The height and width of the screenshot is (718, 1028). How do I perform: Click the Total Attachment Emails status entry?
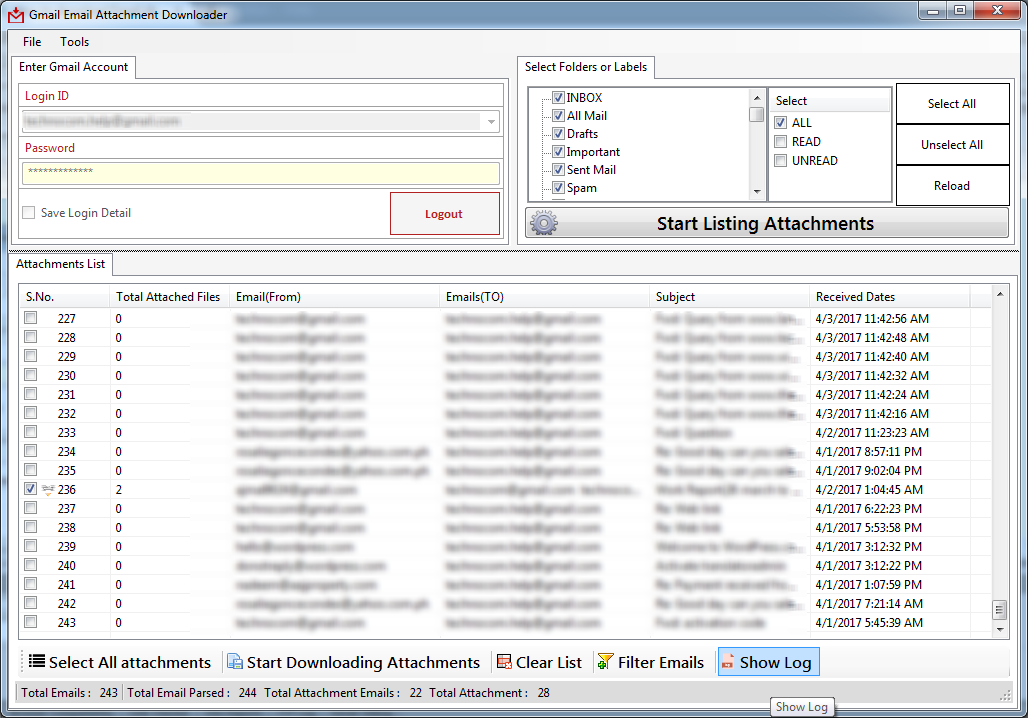[343, 692]
